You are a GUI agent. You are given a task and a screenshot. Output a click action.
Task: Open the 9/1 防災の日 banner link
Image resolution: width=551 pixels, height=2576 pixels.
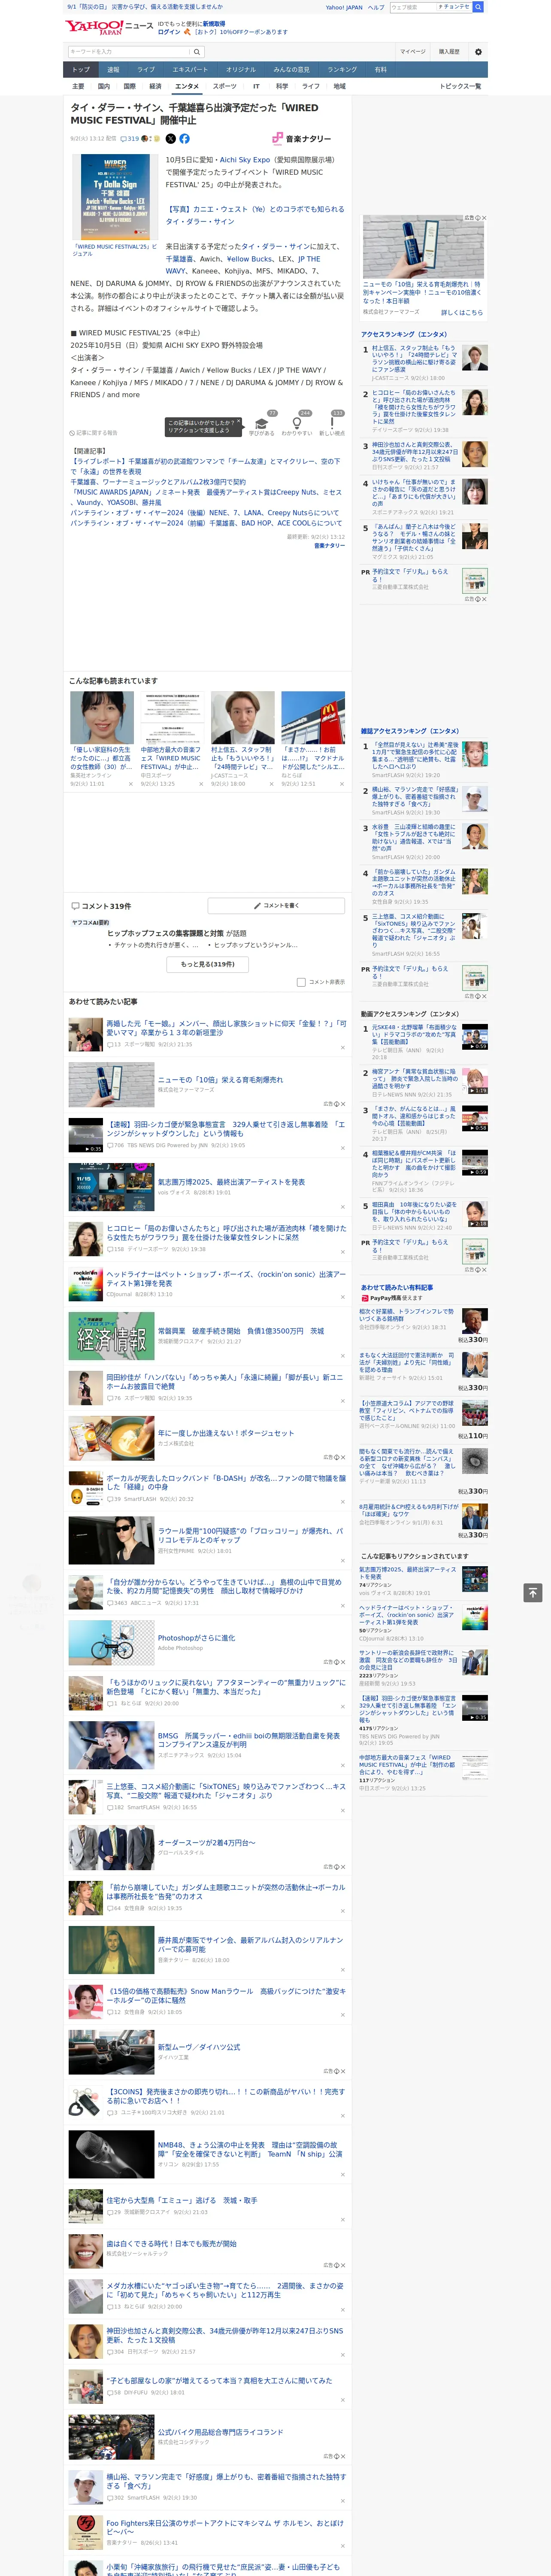[145, 7]
